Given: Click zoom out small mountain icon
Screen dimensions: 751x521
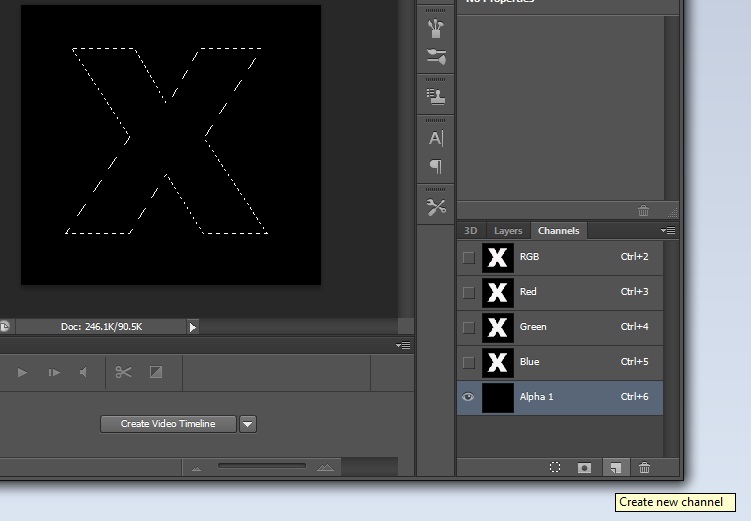Looking at the screenshot, I should tap(196, 469).
